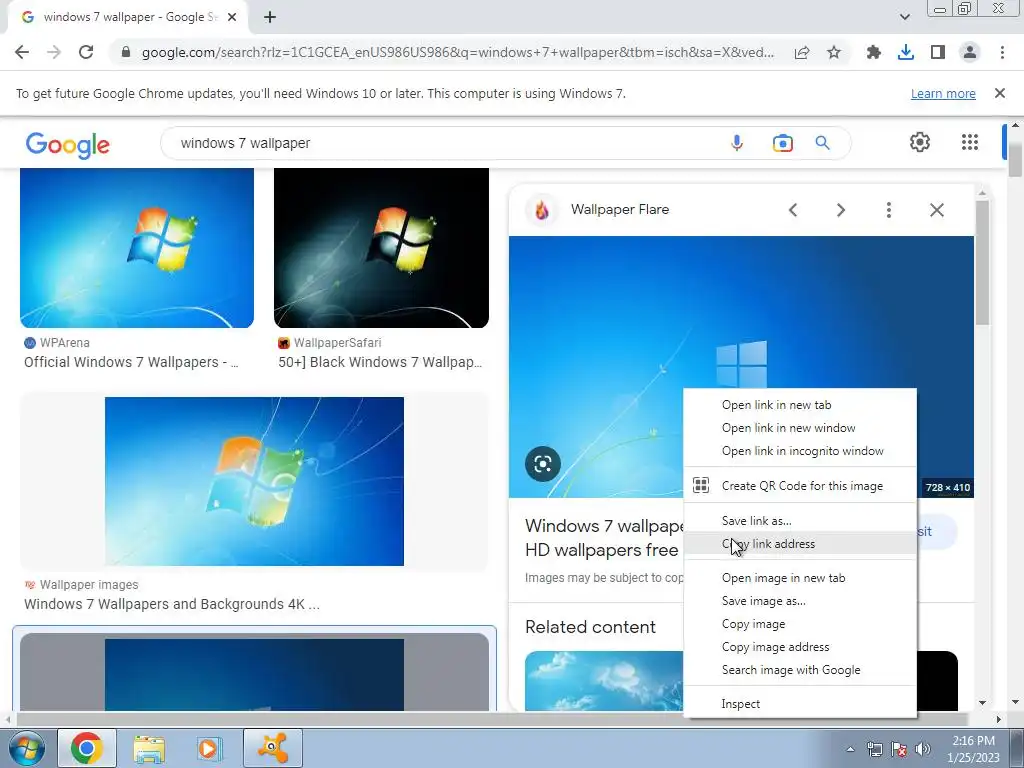Click the Google Lens icon on preview image
The width and height of the screenshot is (1024, 768).
tap(543, 464)
